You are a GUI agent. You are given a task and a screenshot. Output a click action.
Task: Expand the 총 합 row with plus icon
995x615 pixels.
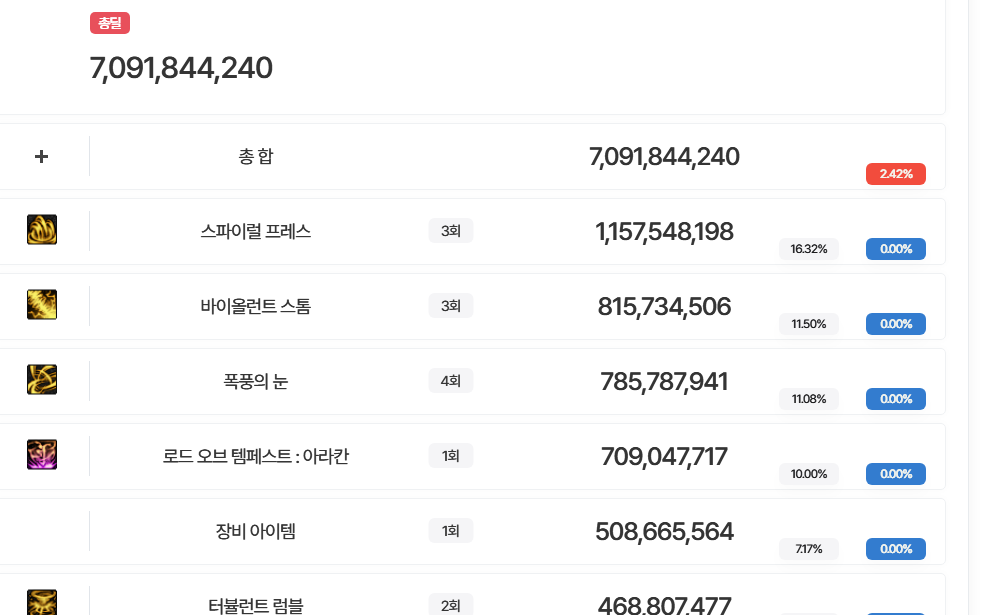[x=42, y=157]
